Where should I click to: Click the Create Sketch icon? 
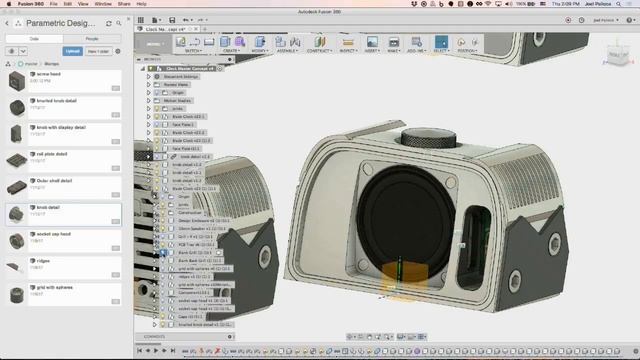[180, 42]
